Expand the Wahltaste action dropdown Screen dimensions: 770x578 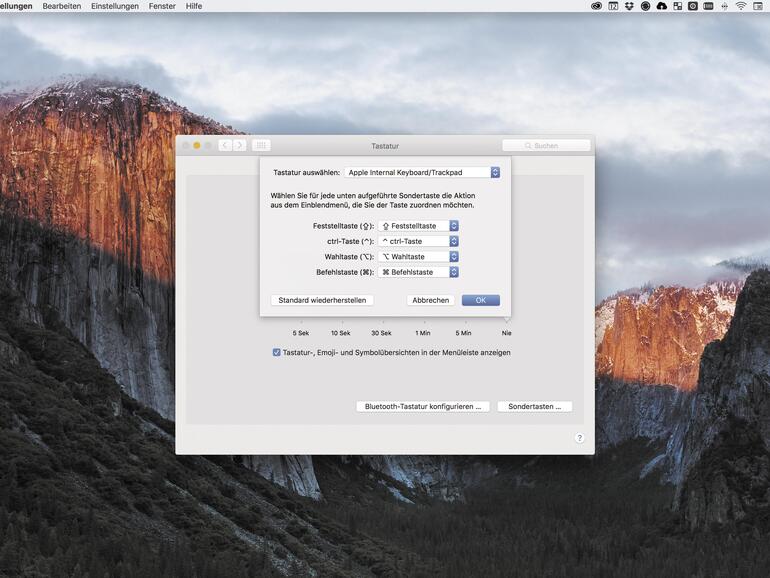418,257
